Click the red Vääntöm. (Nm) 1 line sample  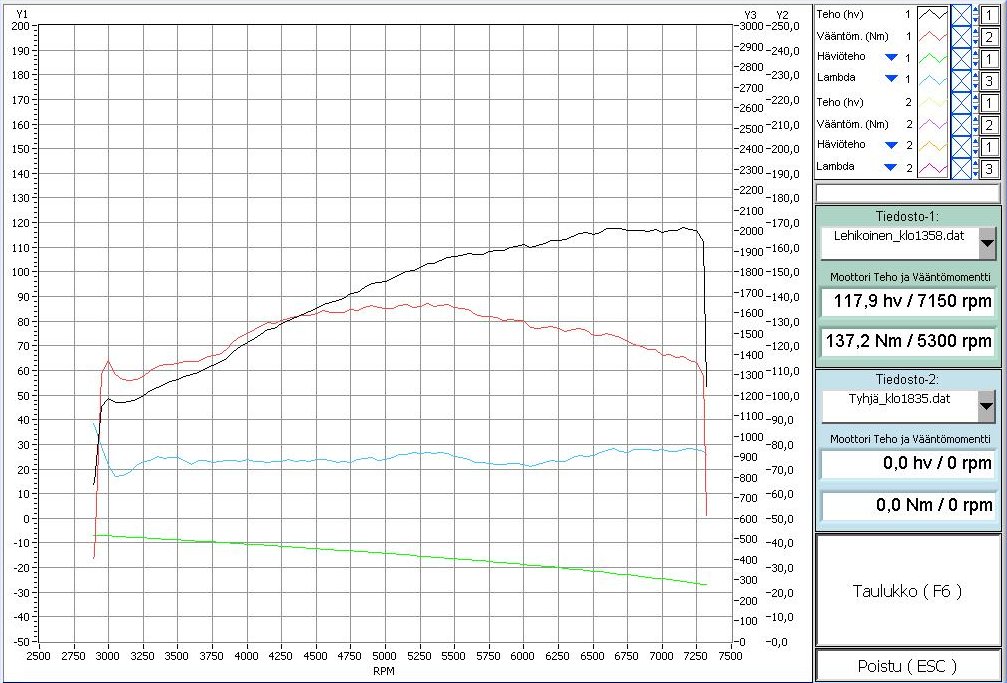933,36
